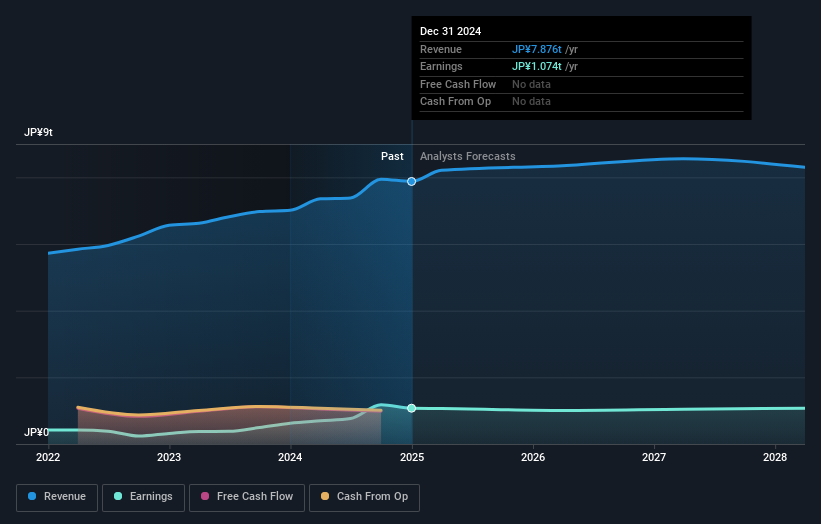This screenshot has height=524, width=821.
Task: Click the tooltip Revenue row label
Action: point(441,49)
